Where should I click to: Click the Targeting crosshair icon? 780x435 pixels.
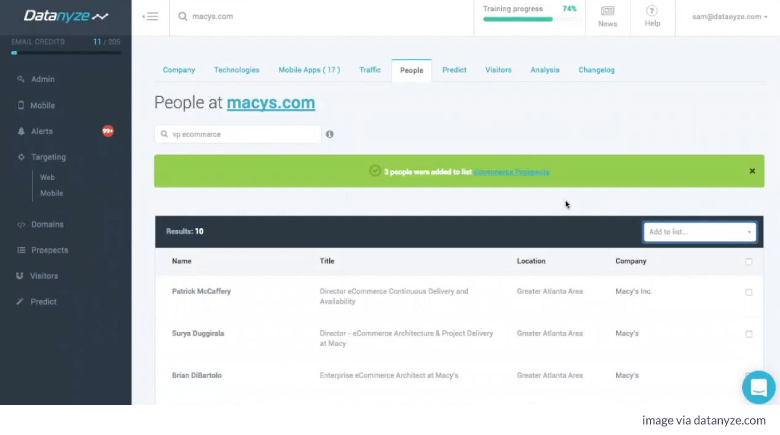point(21,157)
